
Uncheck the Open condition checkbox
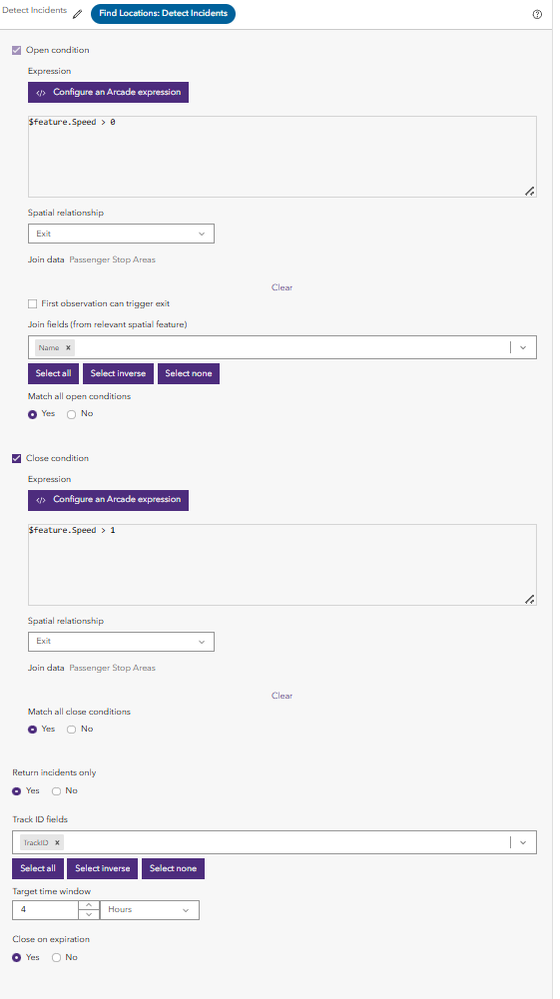coord(17,50)
